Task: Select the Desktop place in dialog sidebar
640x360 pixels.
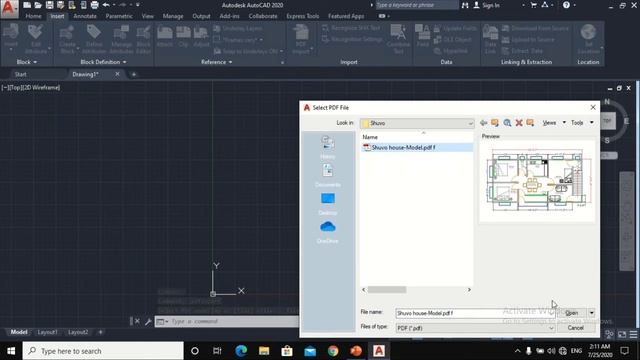Action: click(x=328, y=204)
